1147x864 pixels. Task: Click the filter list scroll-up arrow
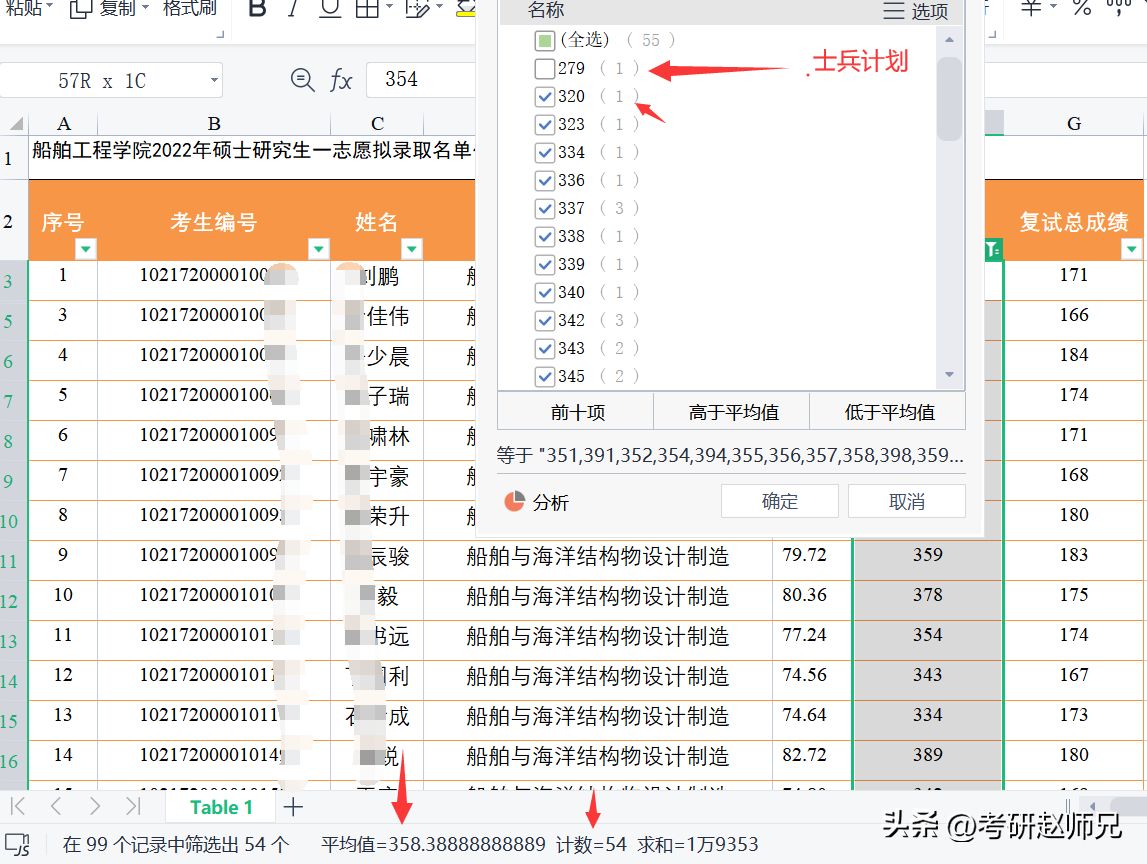click(949, 40)
